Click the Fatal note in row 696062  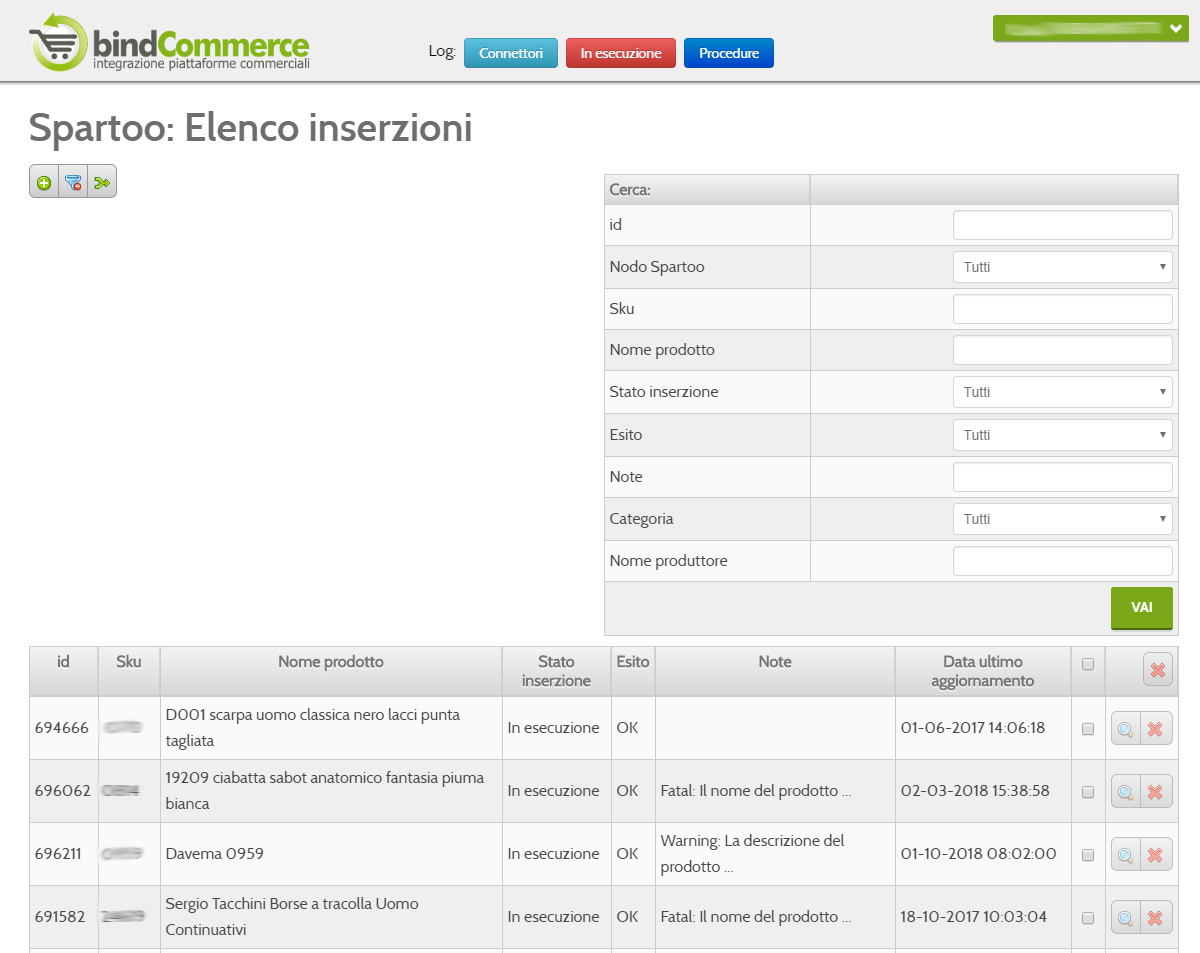pyautogui.click(x=756, y=791)
